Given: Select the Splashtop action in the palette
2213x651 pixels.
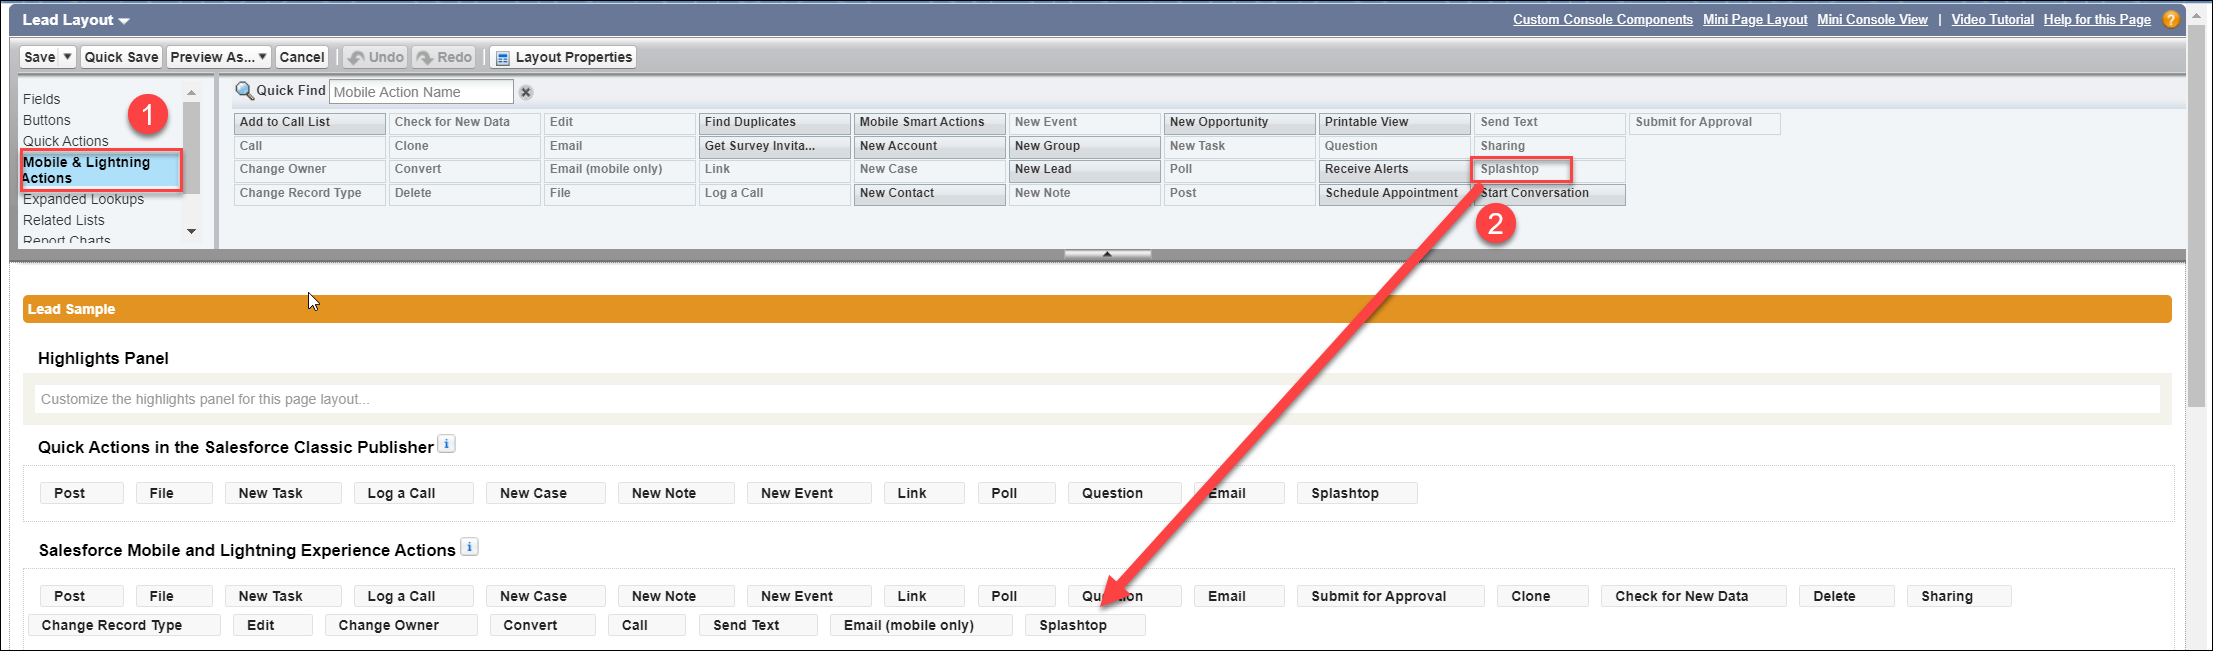Looking at the screenshot, I should [1521, 169].
